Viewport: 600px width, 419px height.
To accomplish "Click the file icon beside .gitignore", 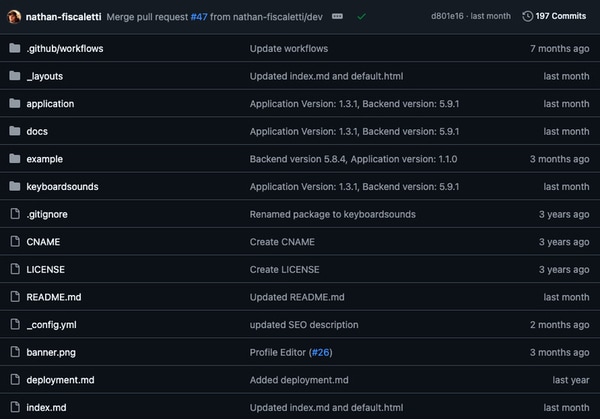I will click(15, 214).
